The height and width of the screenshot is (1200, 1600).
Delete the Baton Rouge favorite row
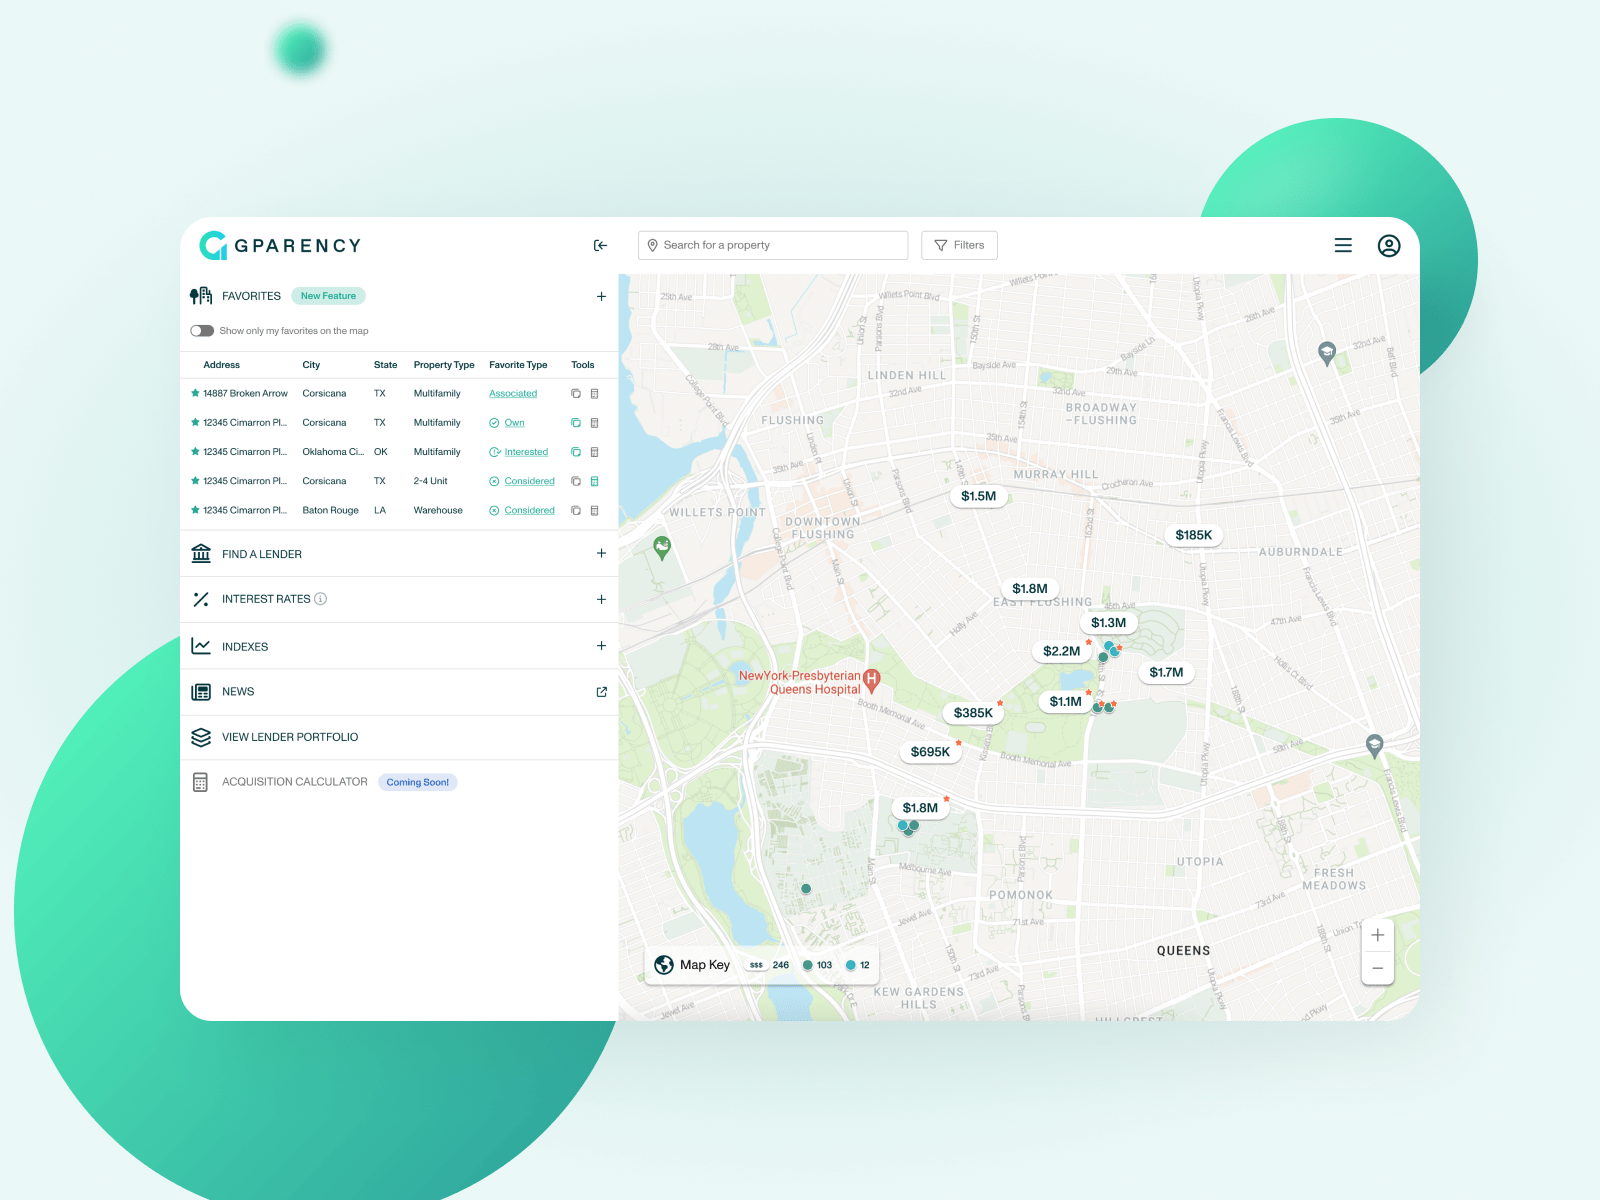click(x=595, y=511)
